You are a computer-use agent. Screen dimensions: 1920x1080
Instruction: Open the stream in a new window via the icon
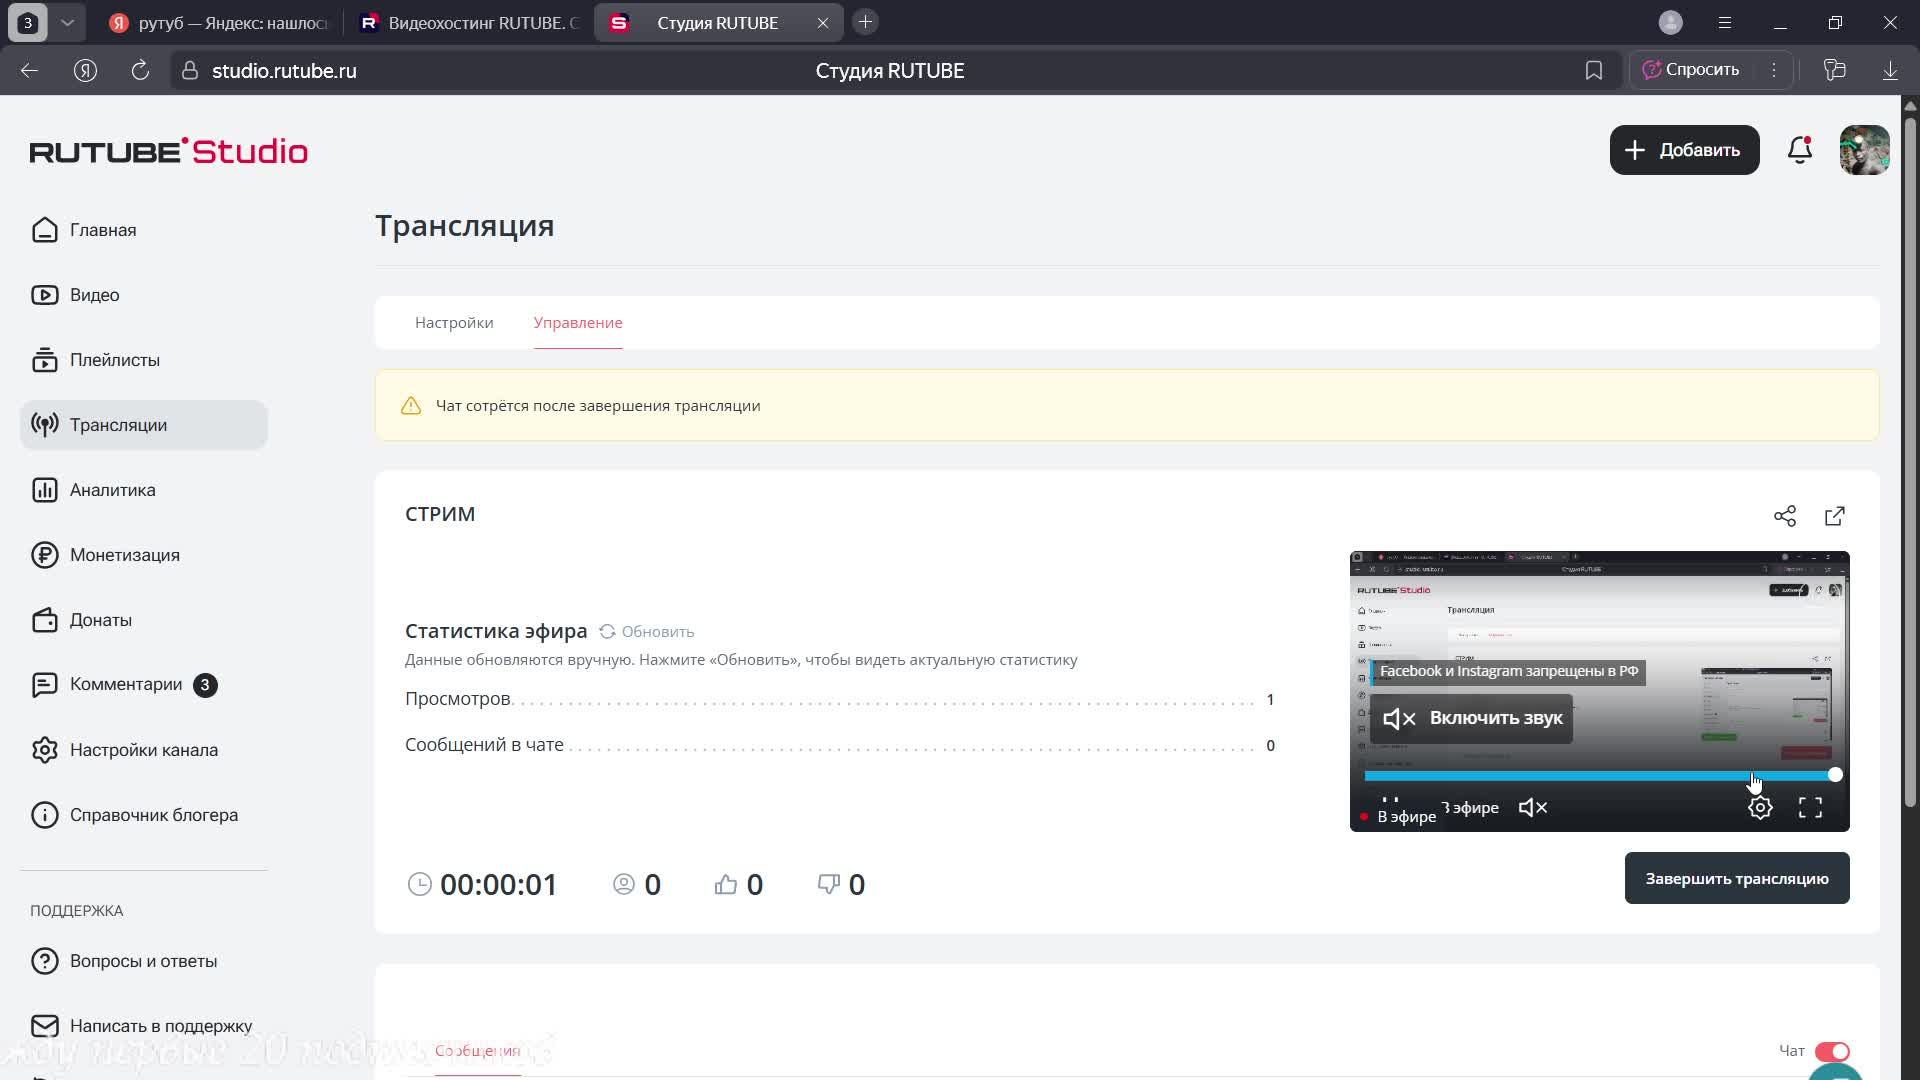pyautogui.click(x=1835, y=516)
